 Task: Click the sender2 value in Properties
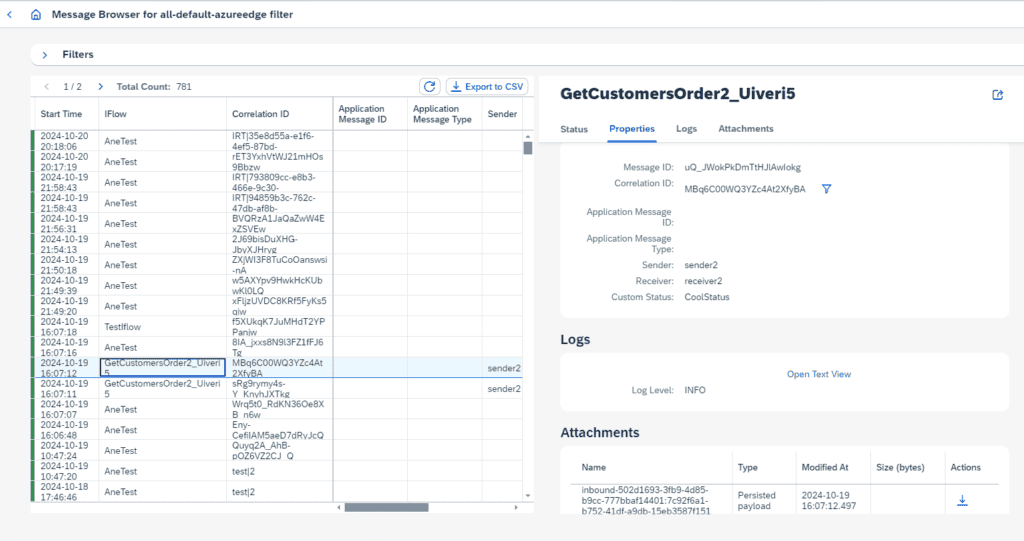701,265
